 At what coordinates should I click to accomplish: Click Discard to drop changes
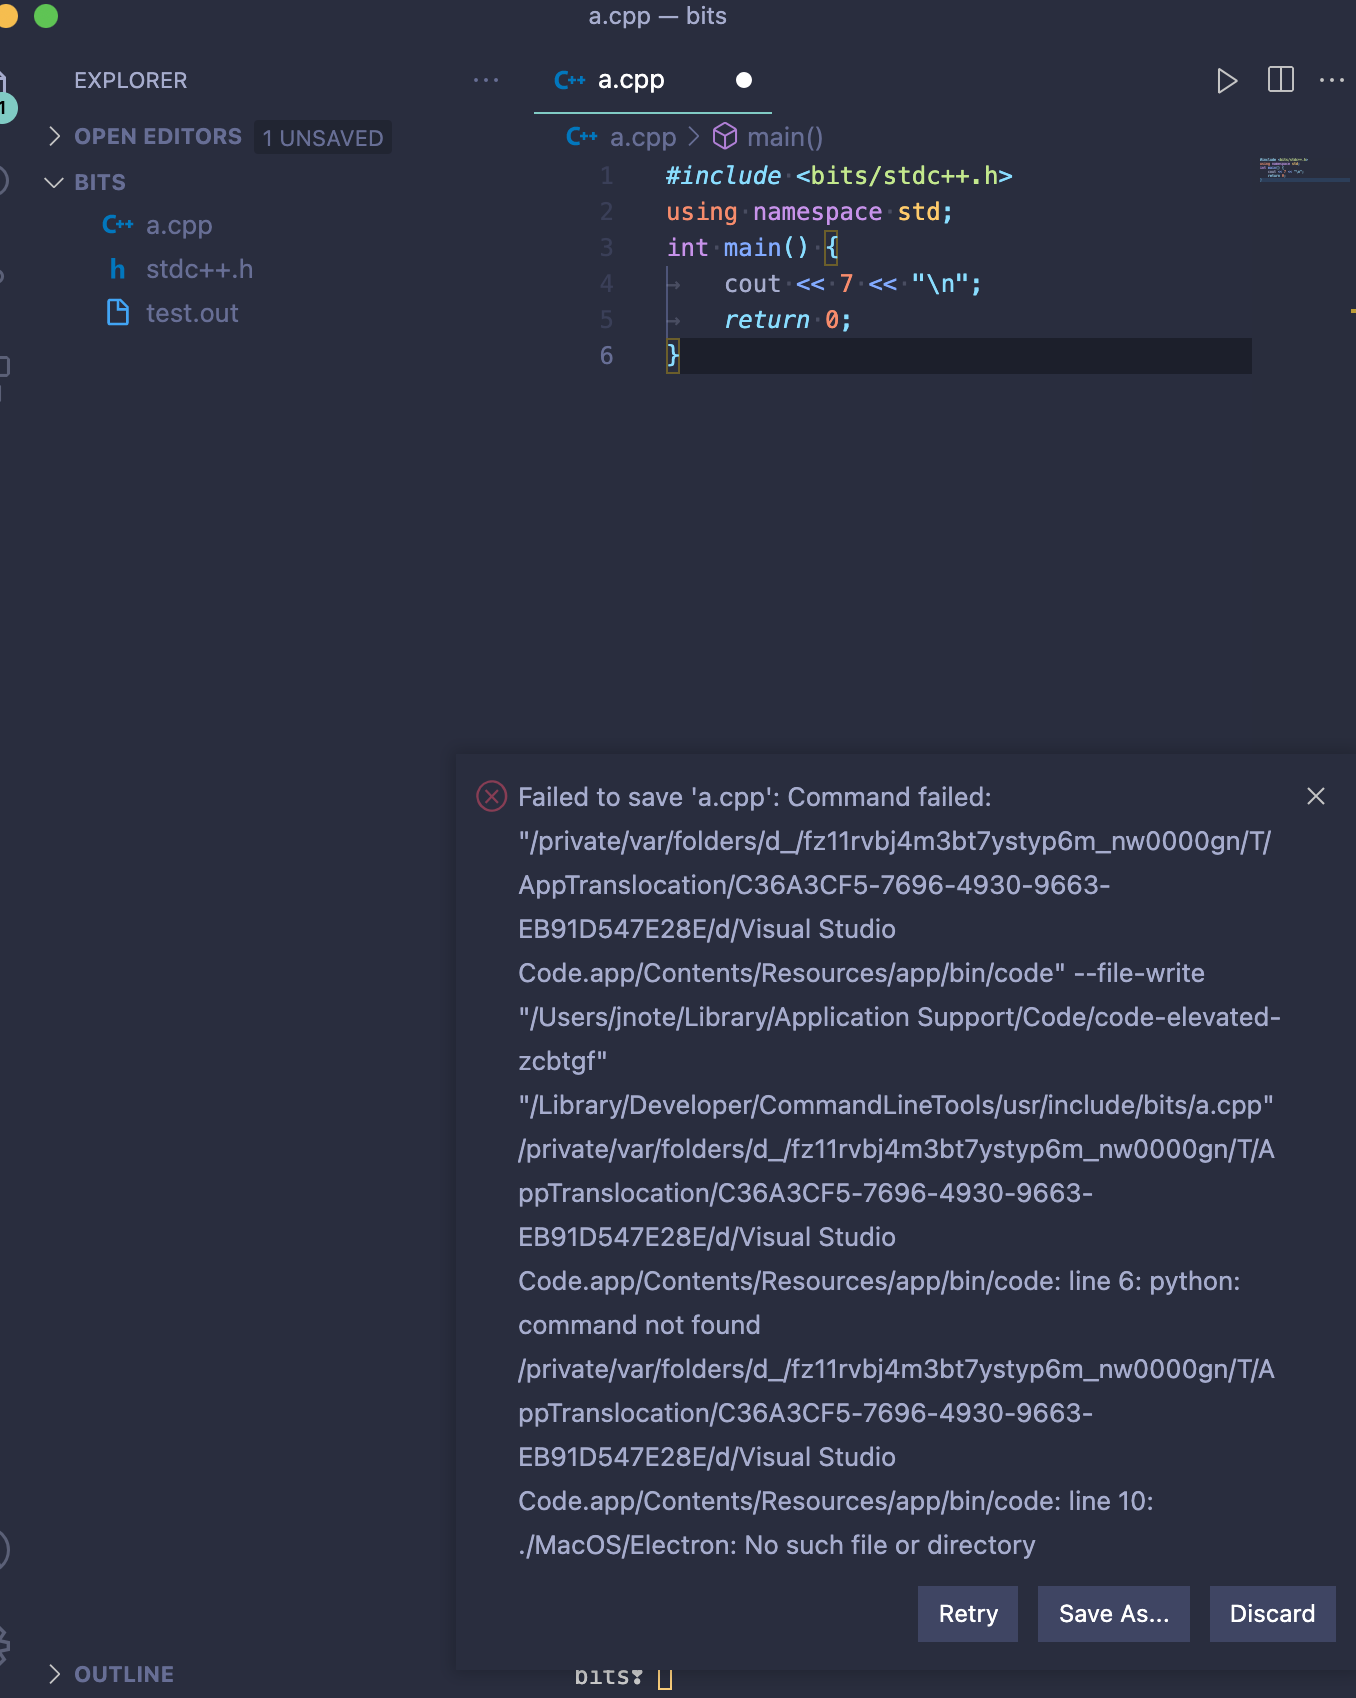click(1272, 1614)
